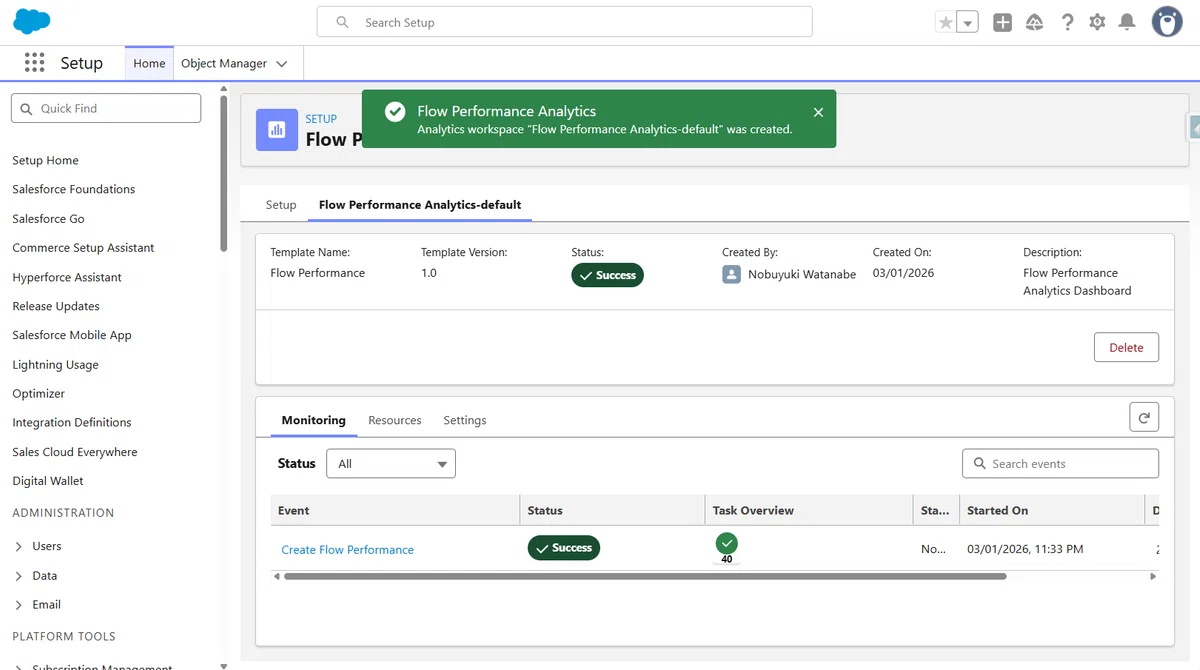Click the events table horizontal scrollbar
This screenshot has width=1200, height=670.
(645, 576)
